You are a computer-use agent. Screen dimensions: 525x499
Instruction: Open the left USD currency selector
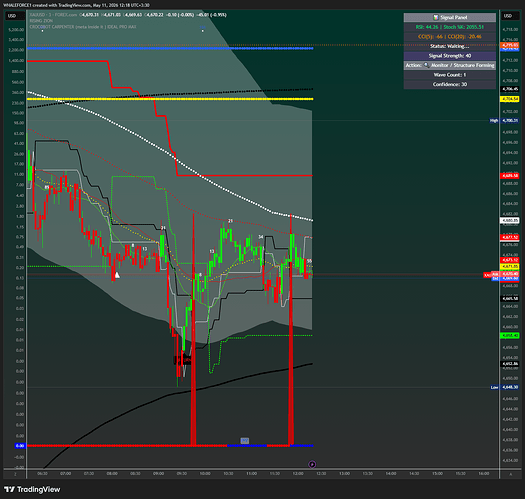pyautogui.click(x=12, y=16)
